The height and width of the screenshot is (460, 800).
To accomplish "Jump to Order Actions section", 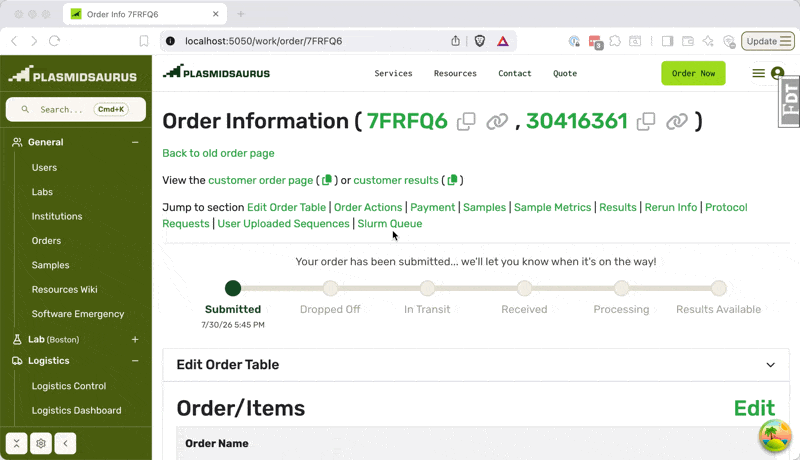I will click(368, 207).
